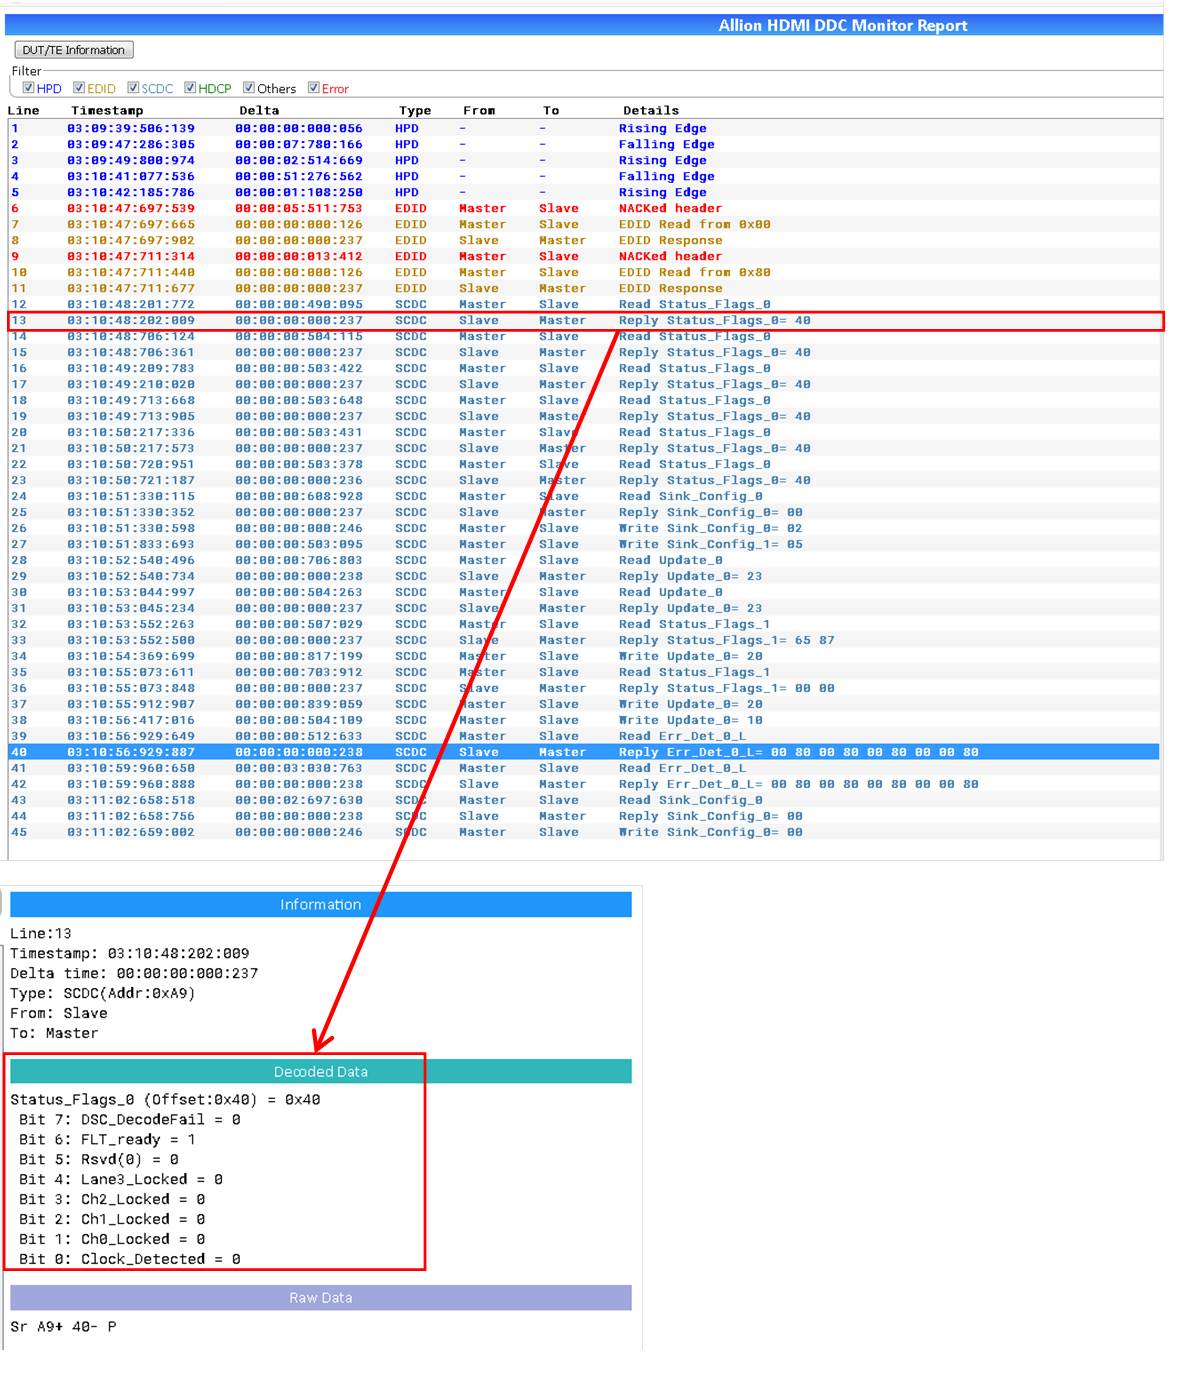Viewport: 1177px width, 1376px height.
Task: Toggle the HPD filter checkbox
Action: point(29,88)
